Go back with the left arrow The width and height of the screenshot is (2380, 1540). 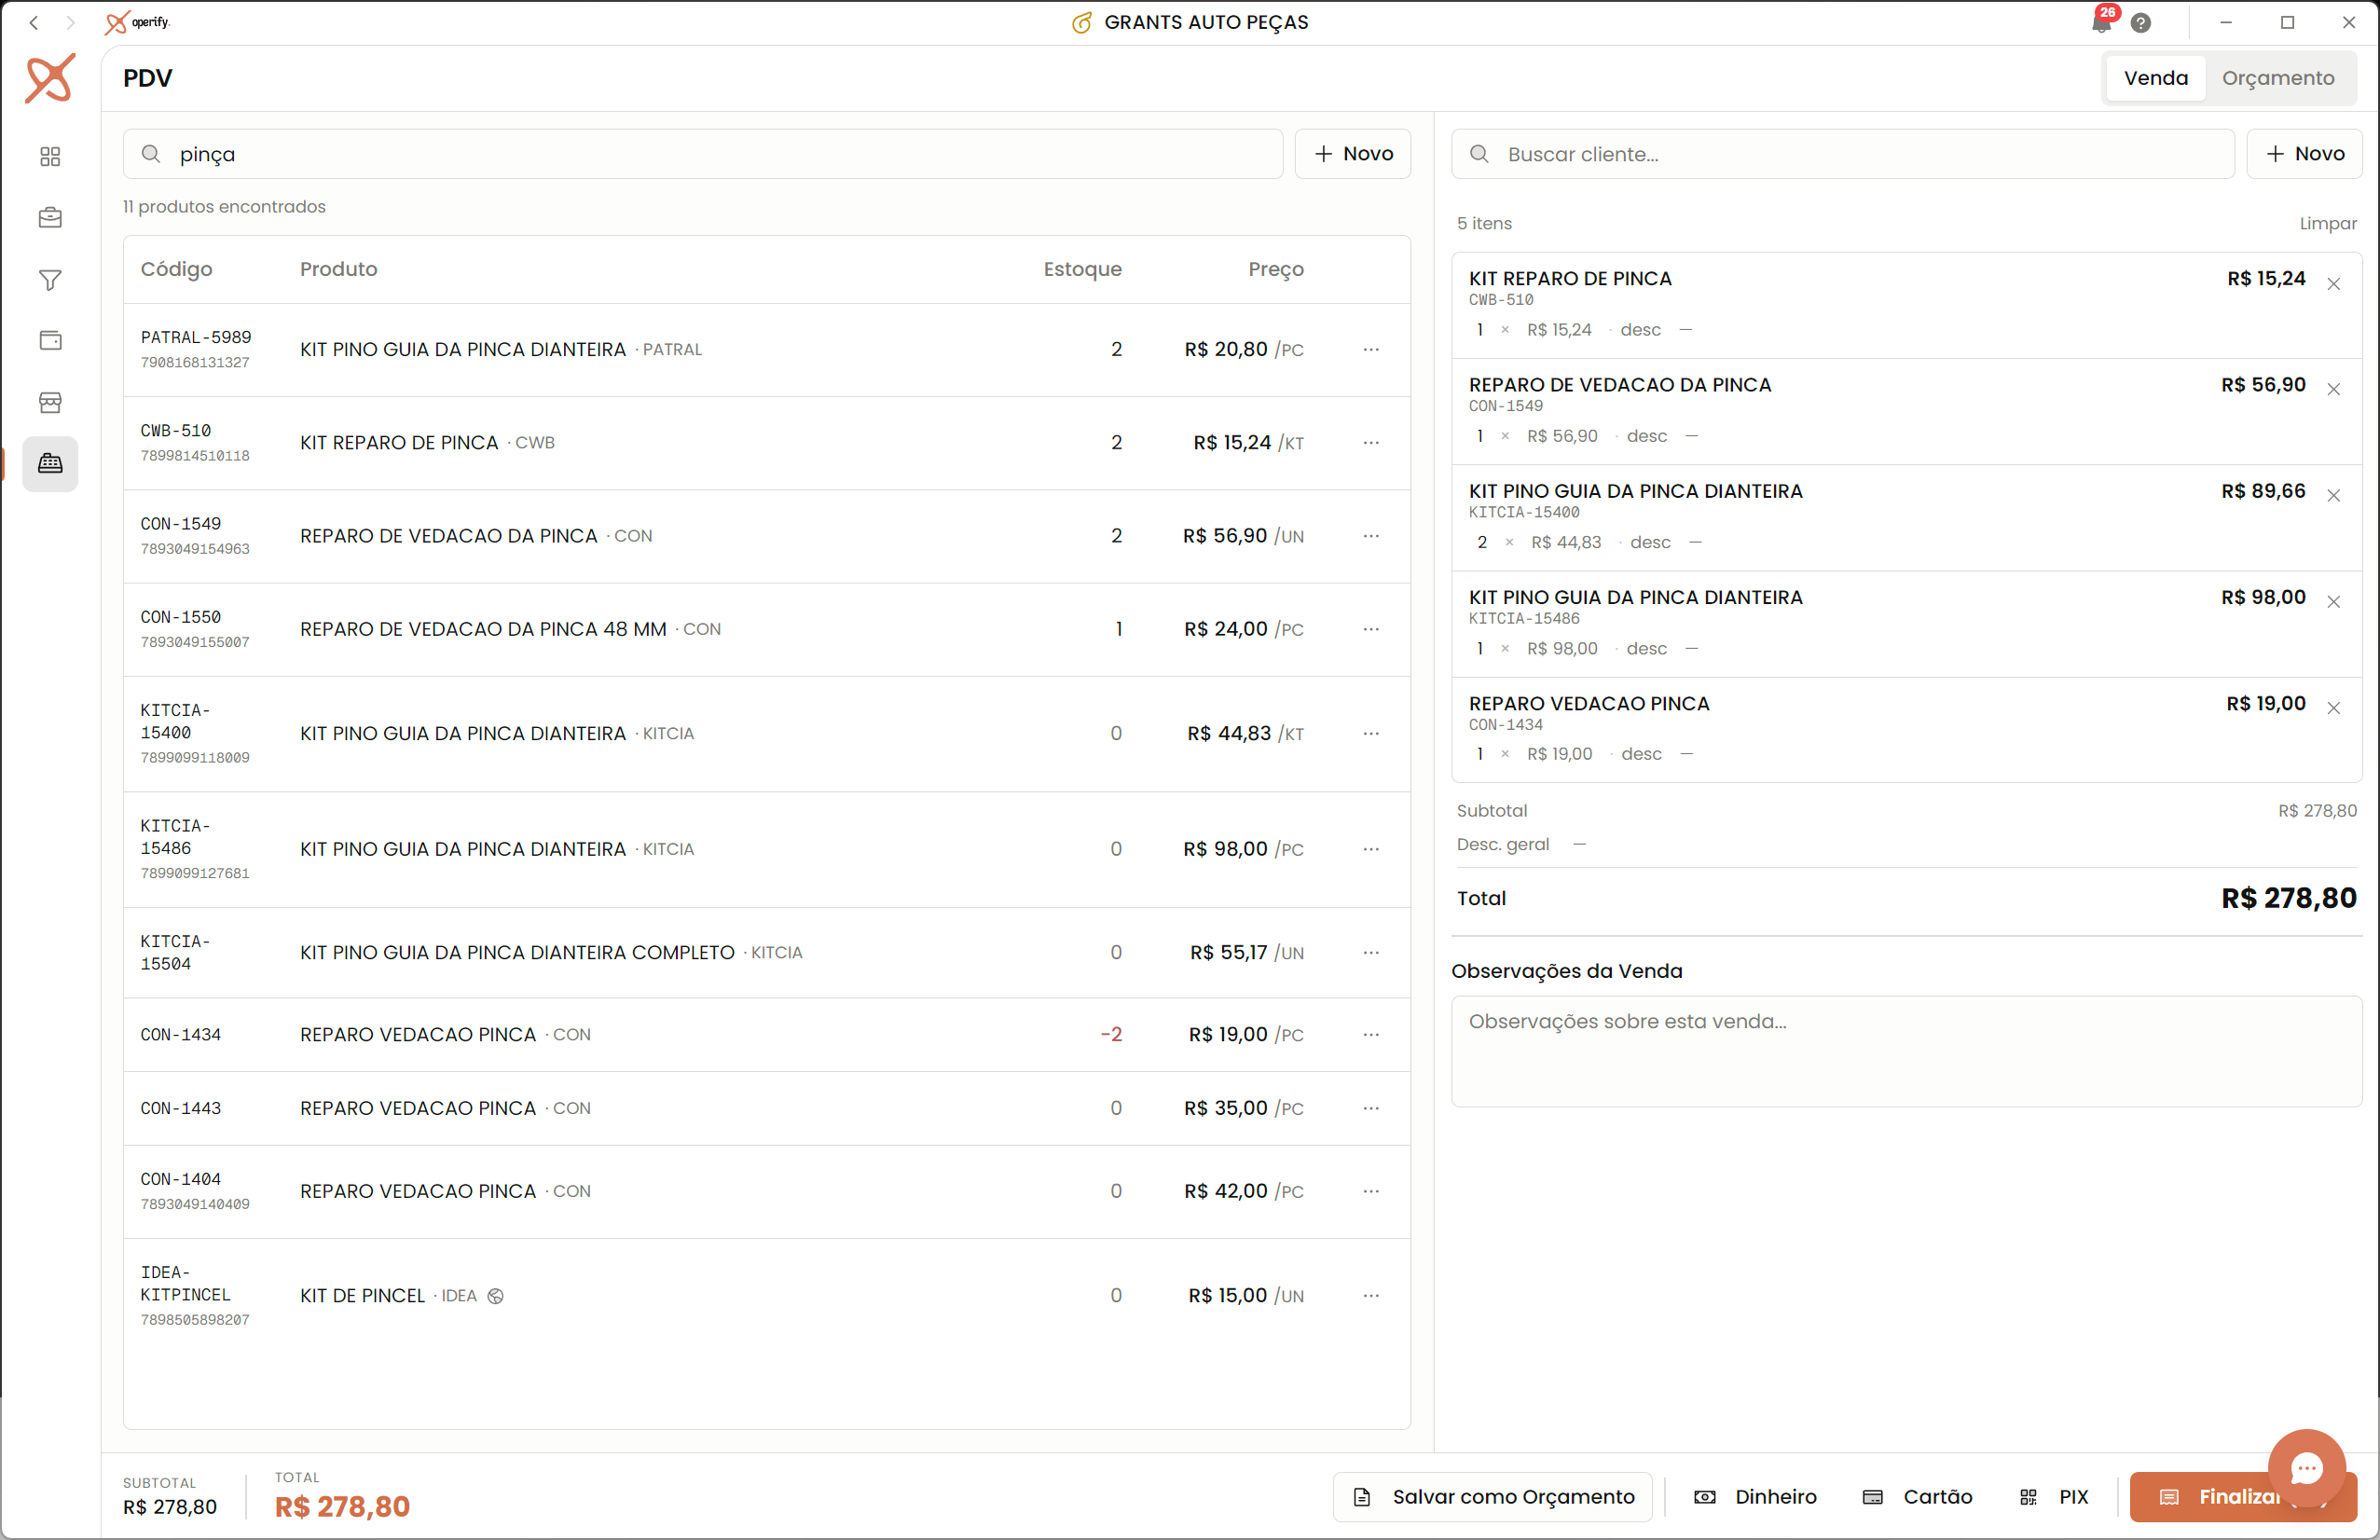tap(34, 22)
